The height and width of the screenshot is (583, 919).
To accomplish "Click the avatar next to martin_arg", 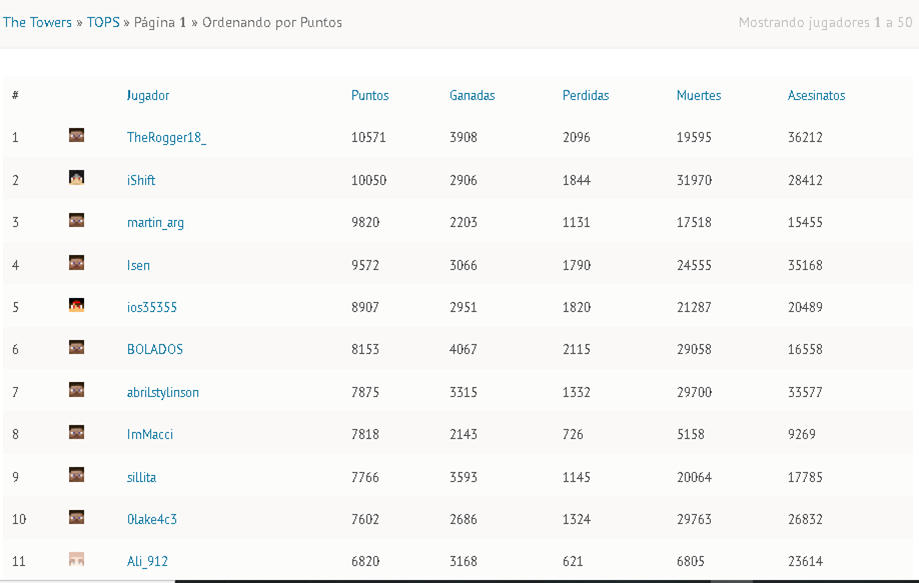I will [76, 220].
